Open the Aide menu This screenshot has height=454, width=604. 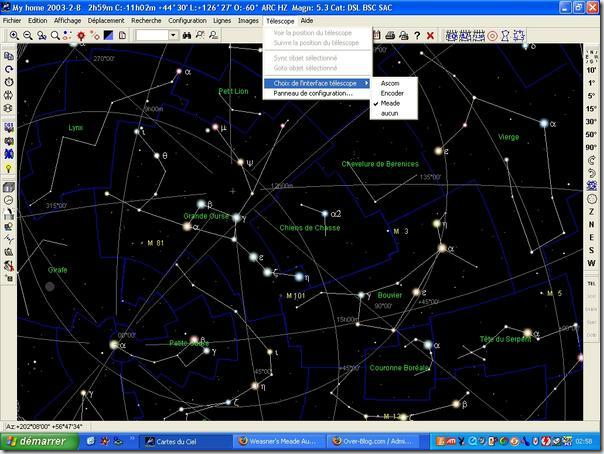click(307, 20)
